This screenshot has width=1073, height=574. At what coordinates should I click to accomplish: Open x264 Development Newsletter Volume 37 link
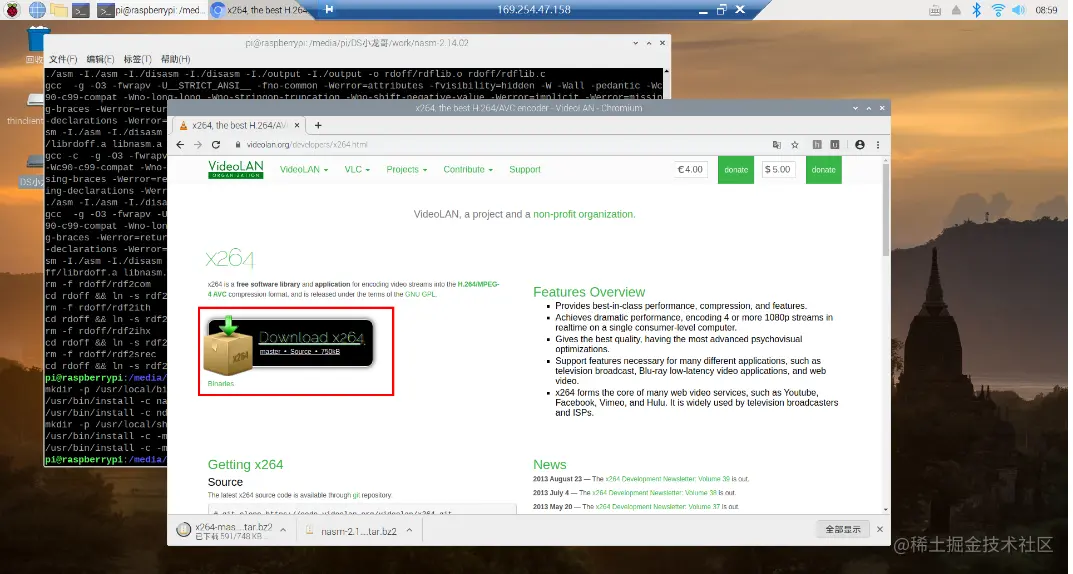658,506
